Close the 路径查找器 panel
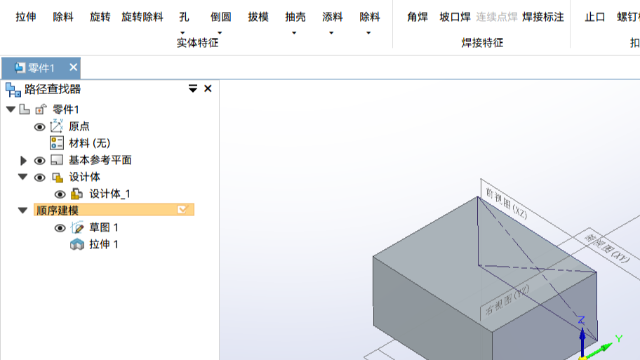640x360 pixels. tap(208, 89)
